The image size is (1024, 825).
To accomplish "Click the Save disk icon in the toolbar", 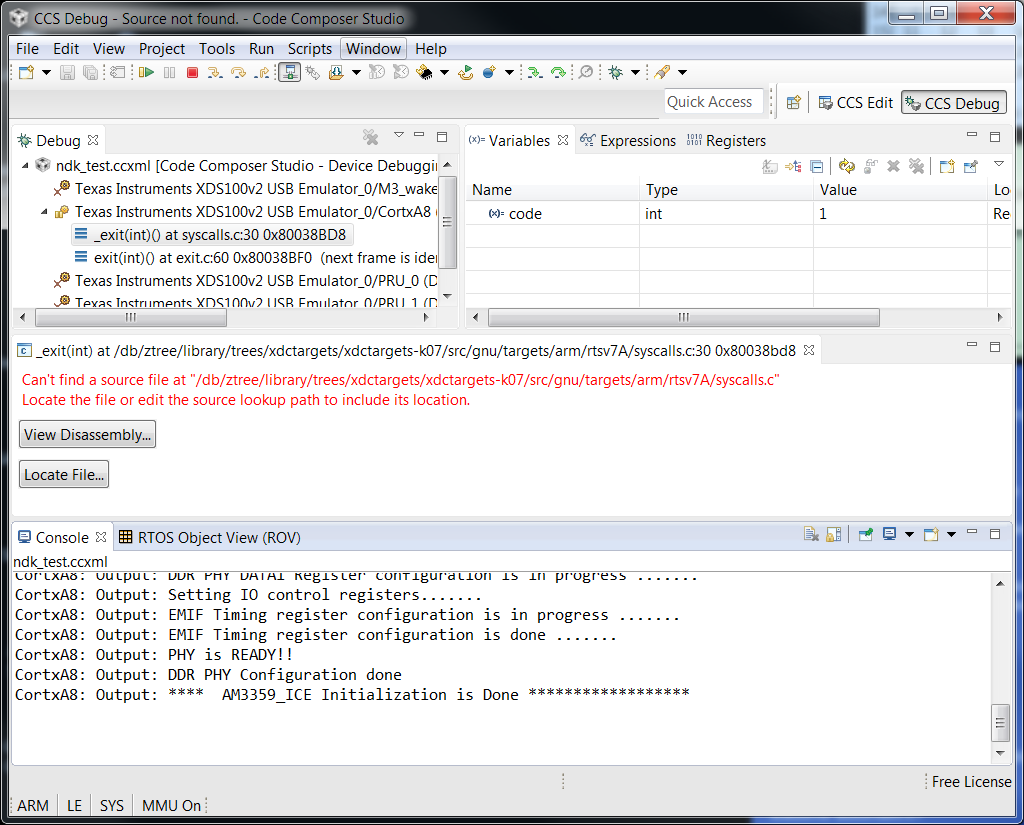I will point(67,72).
